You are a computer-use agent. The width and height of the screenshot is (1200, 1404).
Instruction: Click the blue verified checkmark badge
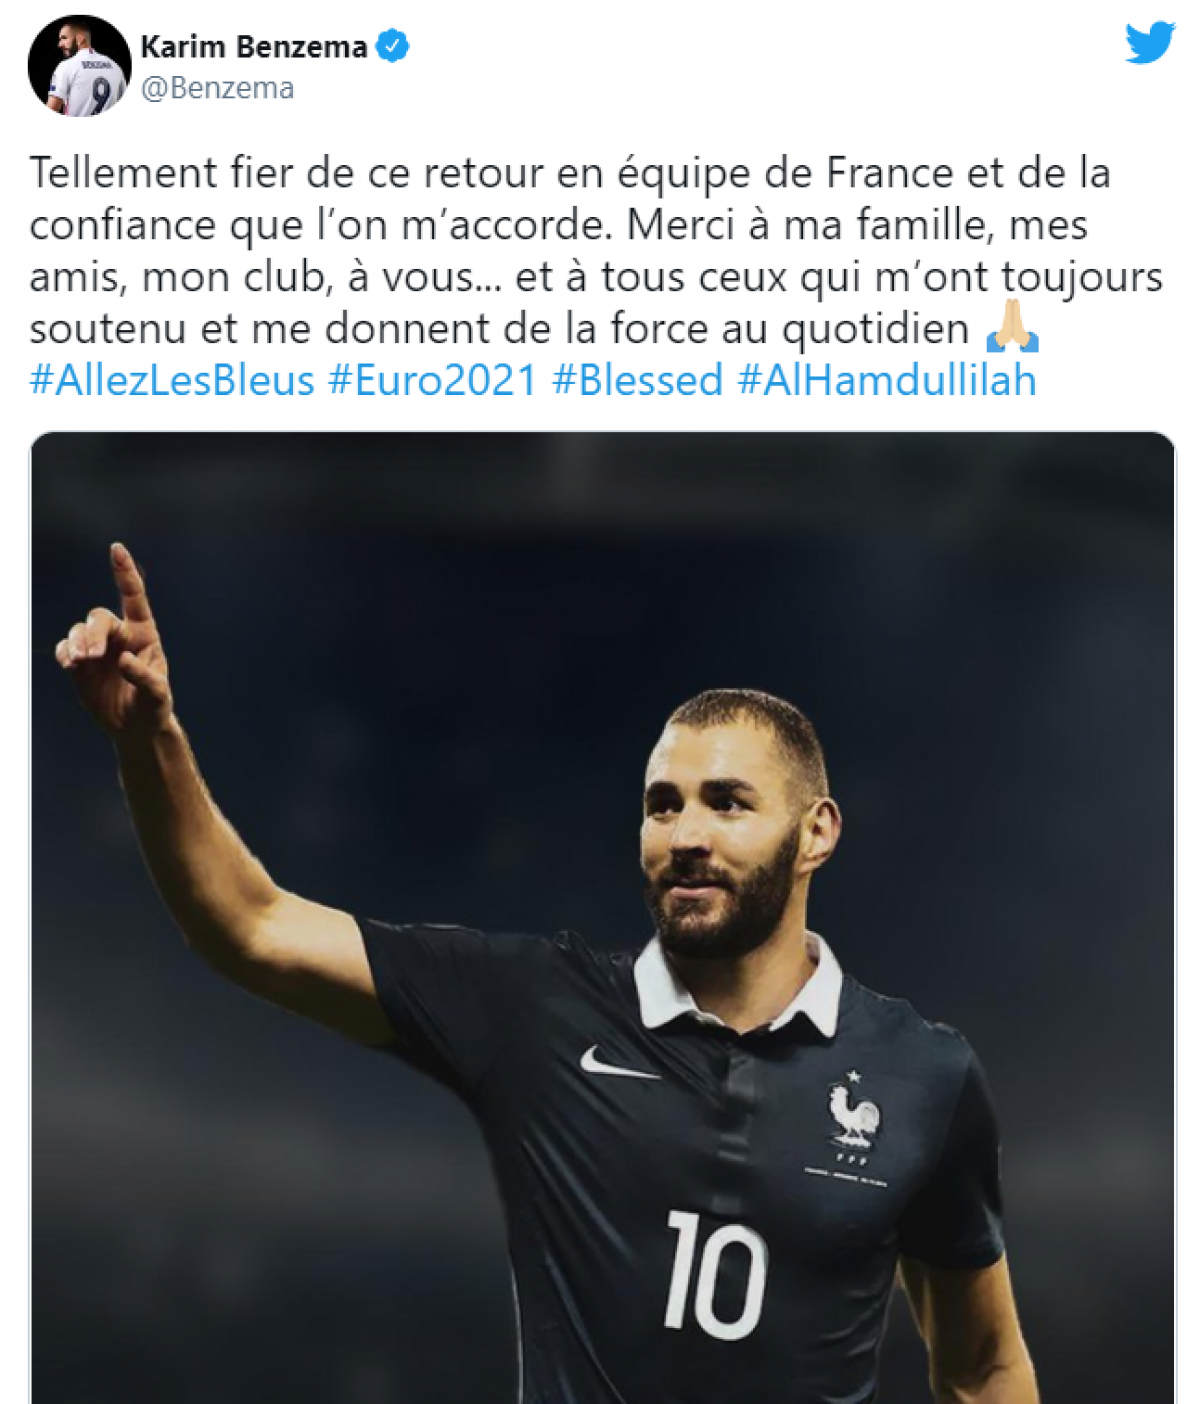[392, 46]
